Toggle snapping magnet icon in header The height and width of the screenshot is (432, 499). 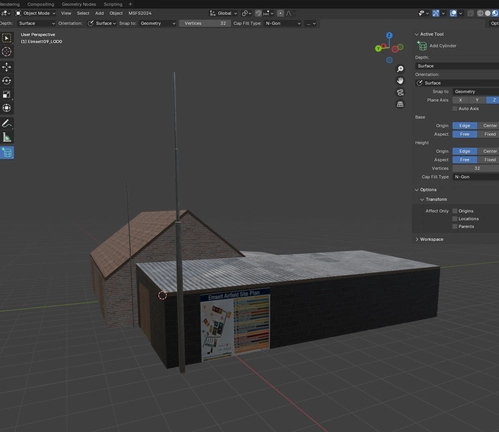pyautogui.click(x=258, y=13)
